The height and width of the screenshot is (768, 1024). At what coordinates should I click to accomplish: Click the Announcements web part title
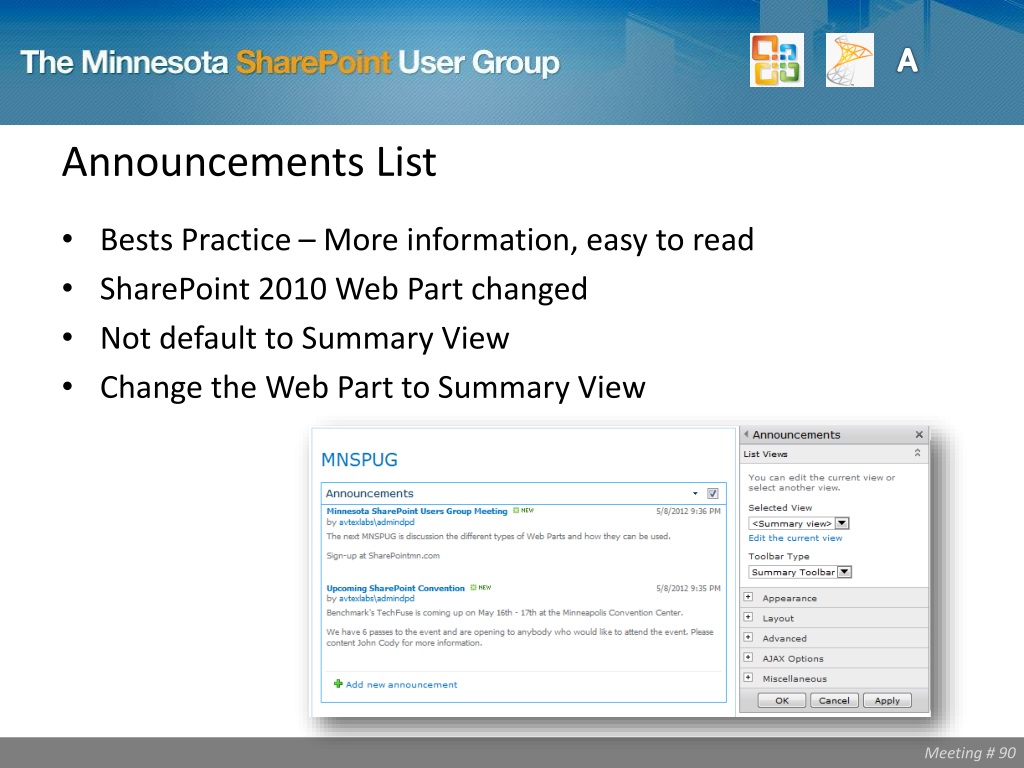(x=370, y=493)
